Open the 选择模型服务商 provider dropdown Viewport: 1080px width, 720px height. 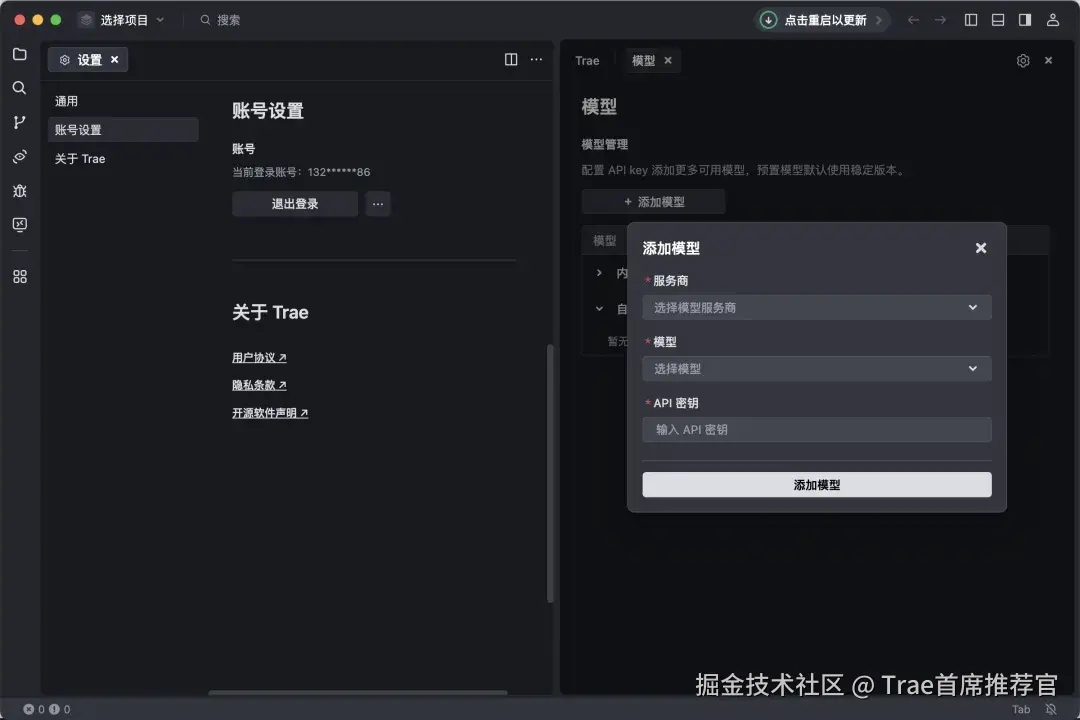817,307
